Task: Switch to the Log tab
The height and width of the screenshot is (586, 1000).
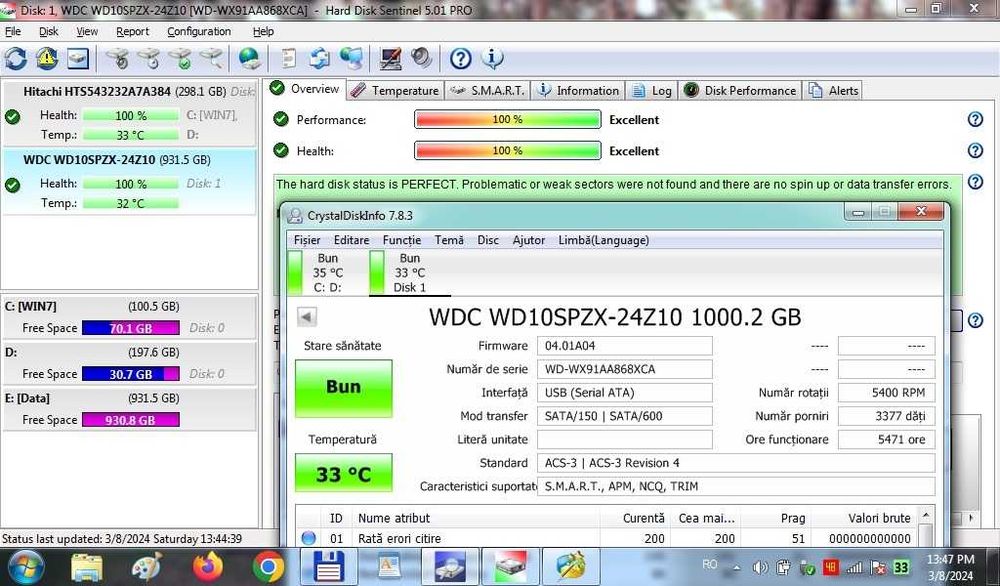Action: coord(651,91)
